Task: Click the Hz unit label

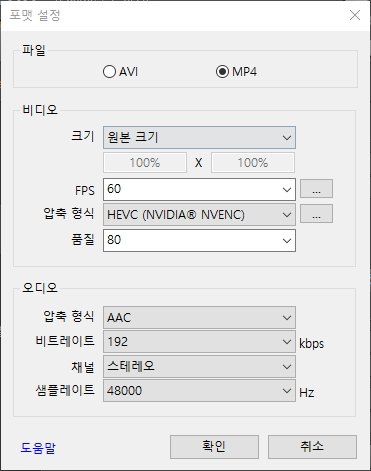Action: [307, 393]
